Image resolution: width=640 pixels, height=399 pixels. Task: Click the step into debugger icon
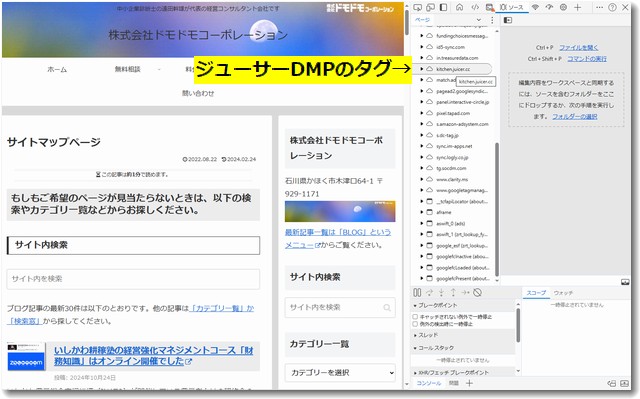442,293
